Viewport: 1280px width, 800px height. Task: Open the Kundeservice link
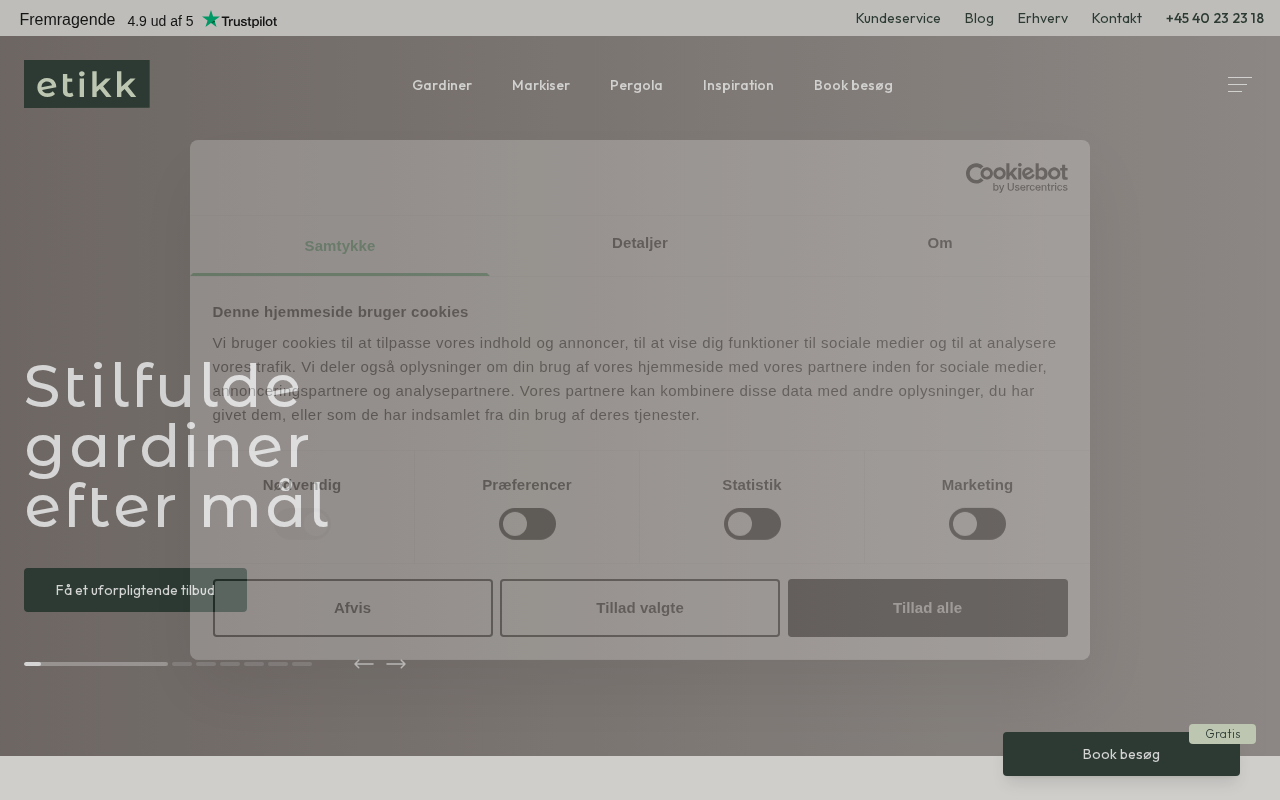click(x=898, y=18)
